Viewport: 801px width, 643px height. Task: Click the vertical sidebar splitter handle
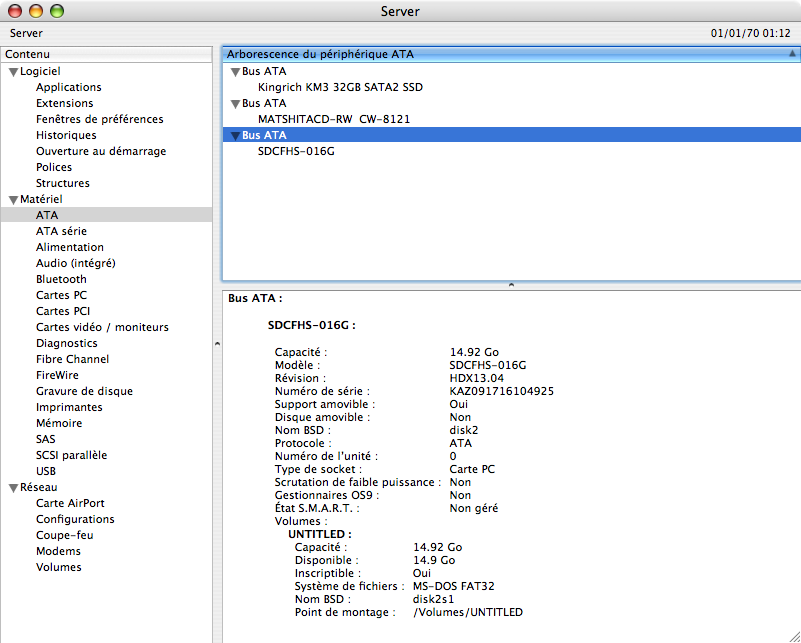point(217,344)
